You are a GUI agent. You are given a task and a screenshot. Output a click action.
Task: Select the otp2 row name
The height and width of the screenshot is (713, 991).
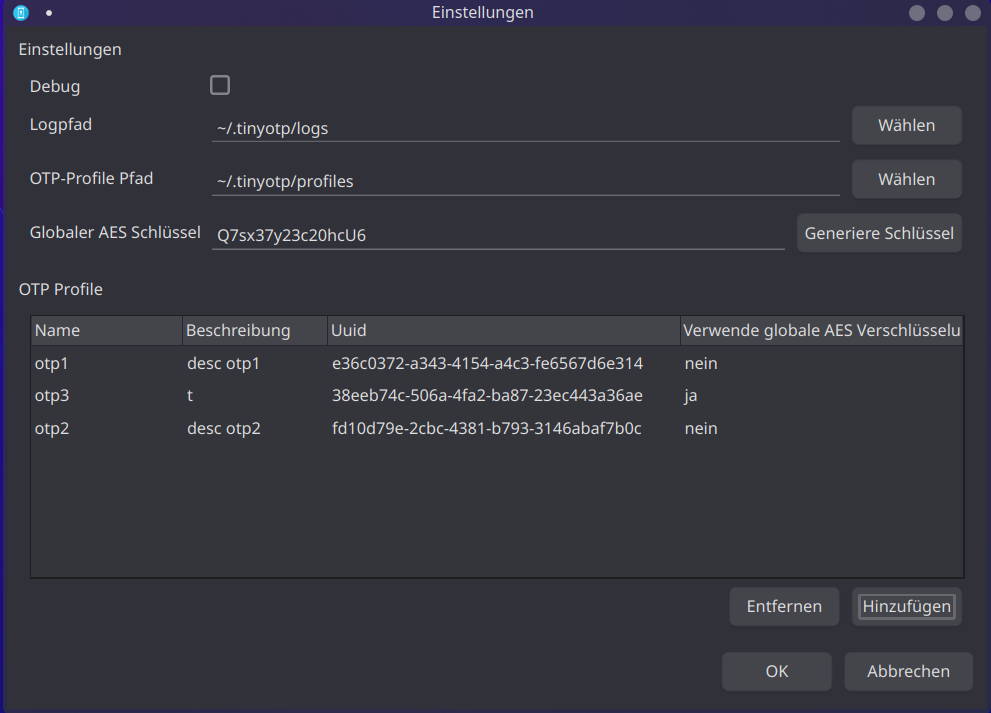coord(52,429)
